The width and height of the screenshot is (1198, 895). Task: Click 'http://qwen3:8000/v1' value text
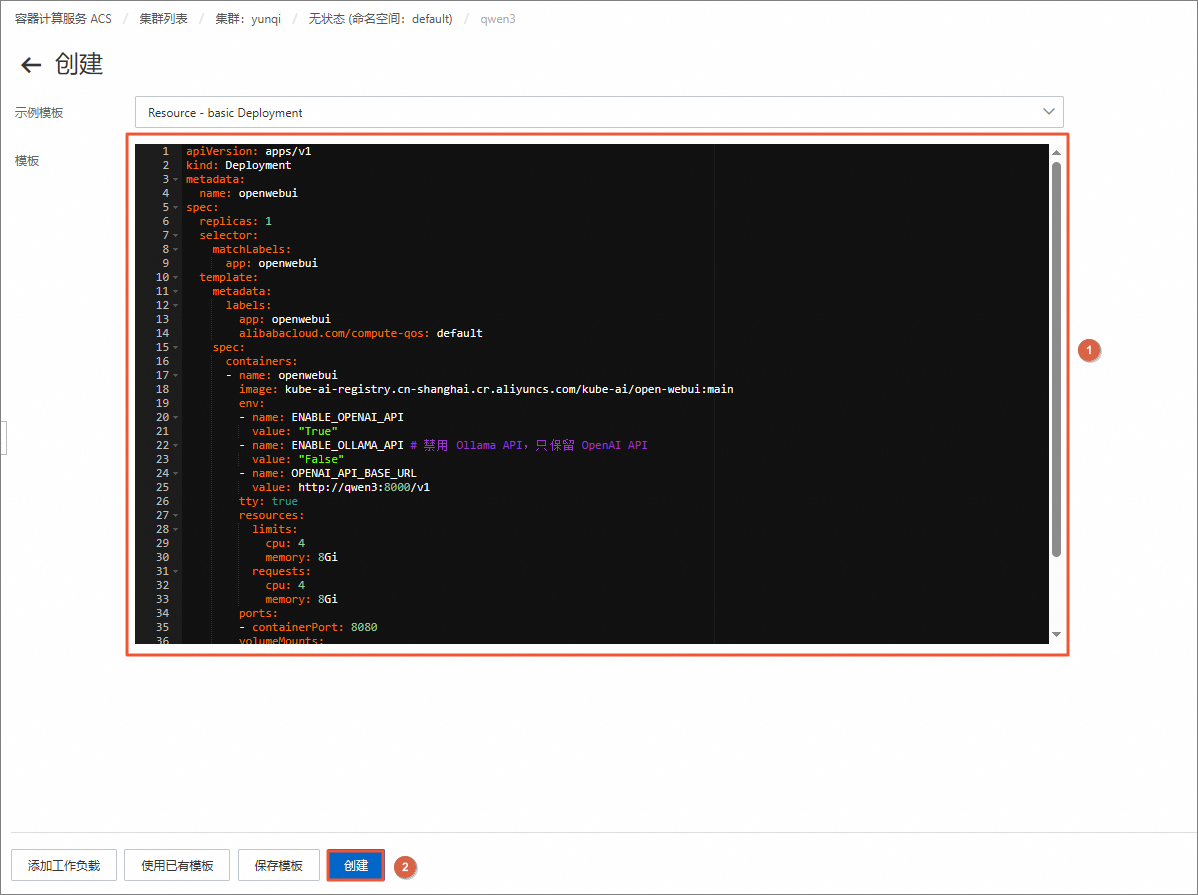[x=364, y=488]
